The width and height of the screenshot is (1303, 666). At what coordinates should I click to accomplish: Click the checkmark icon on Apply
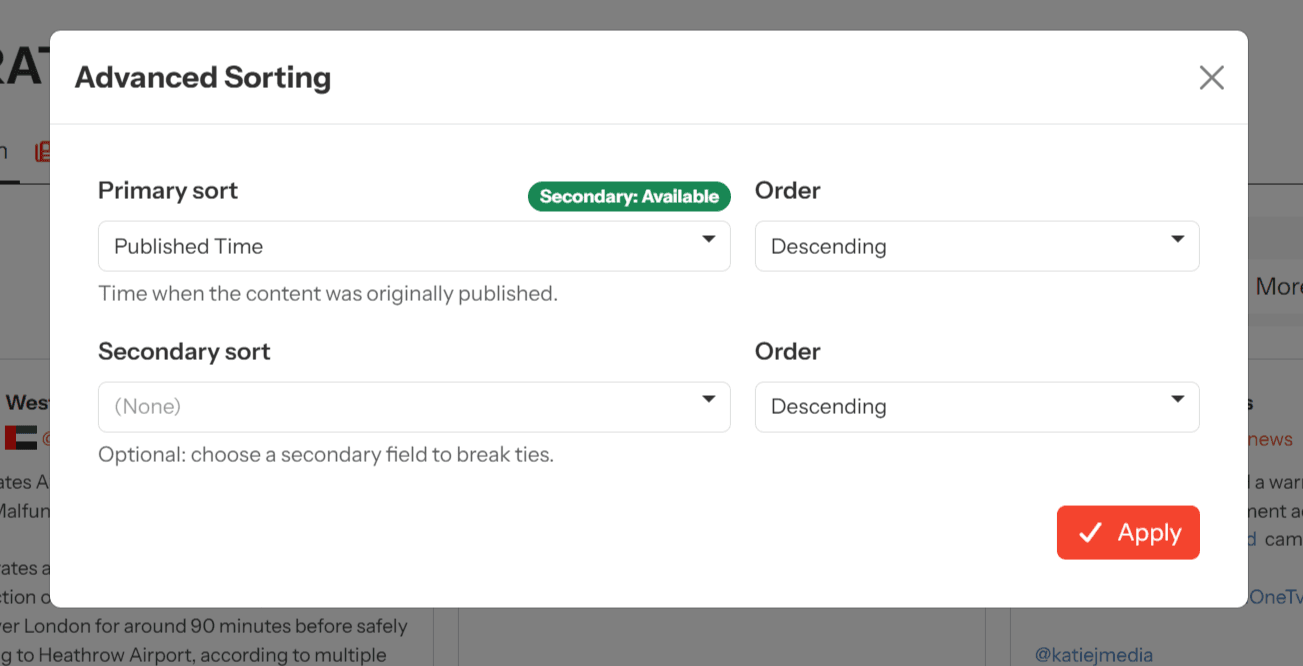(x=1091, y=533)
